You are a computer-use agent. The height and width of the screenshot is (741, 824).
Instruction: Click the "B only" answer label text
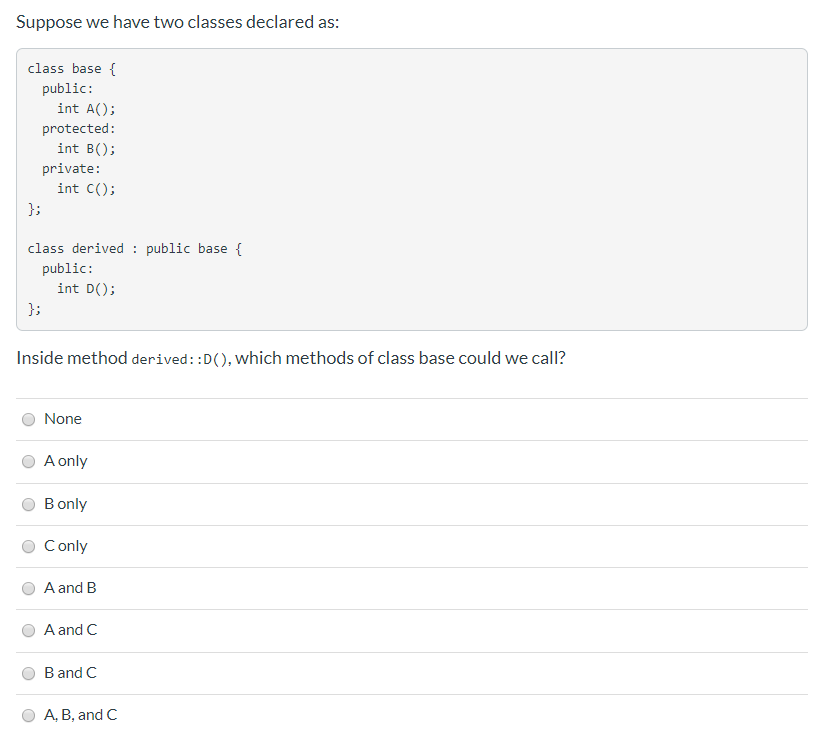coord(65,504)
